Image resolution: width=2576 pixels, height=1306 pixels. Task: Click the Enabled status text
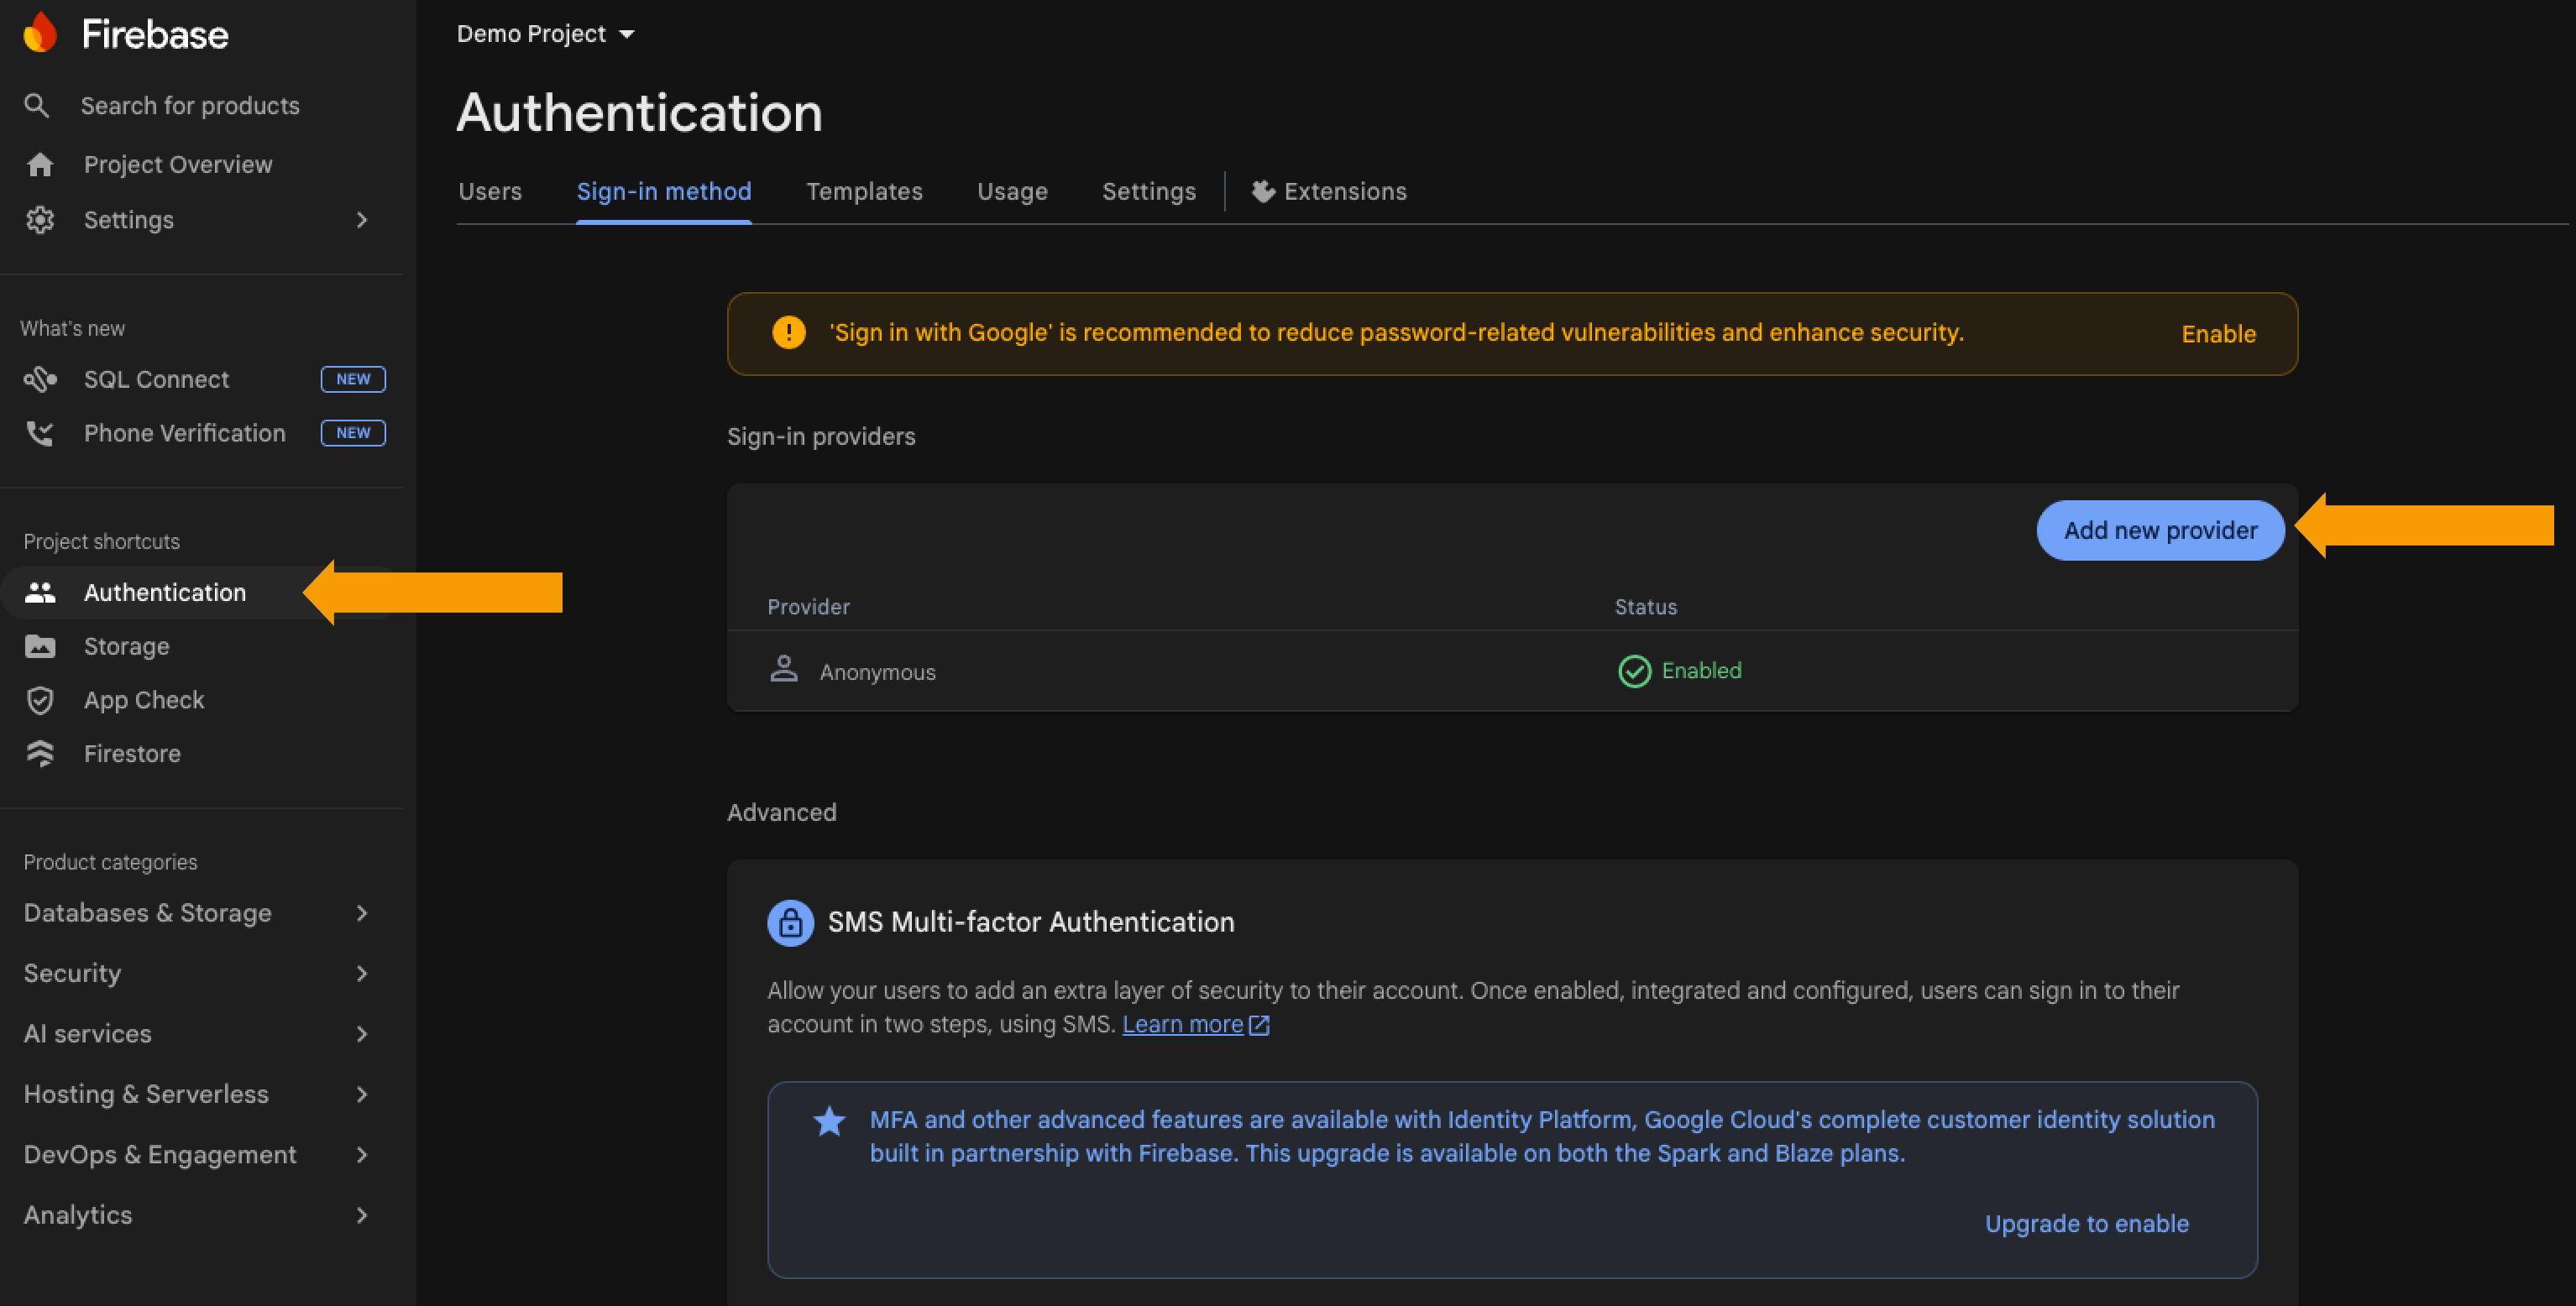[x=1701, y=671]
